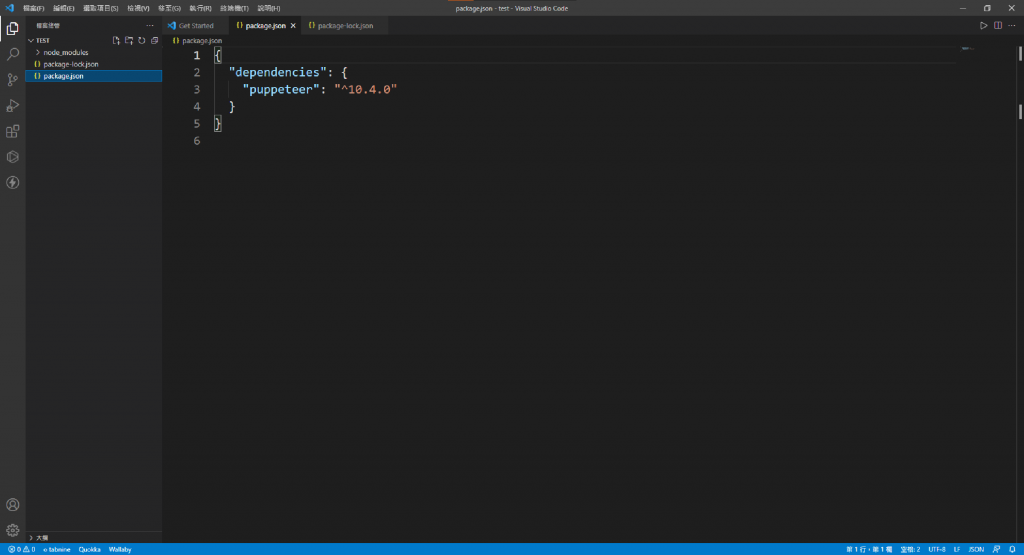The height and width of the screenshot is (555, 1024).
Task: Refresh the explorer file tree
Action: coord(141,40)
